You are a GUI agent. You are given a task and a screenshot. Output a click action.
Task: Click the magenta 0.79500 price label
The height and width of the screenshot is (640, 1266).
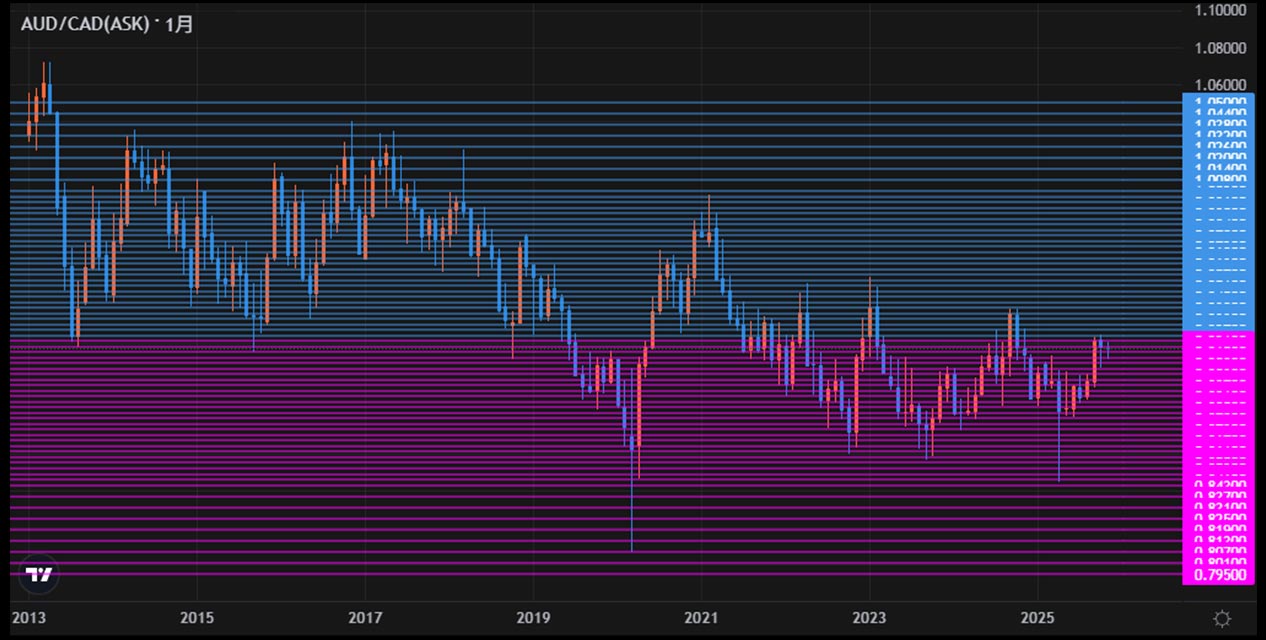point(1219,575)
